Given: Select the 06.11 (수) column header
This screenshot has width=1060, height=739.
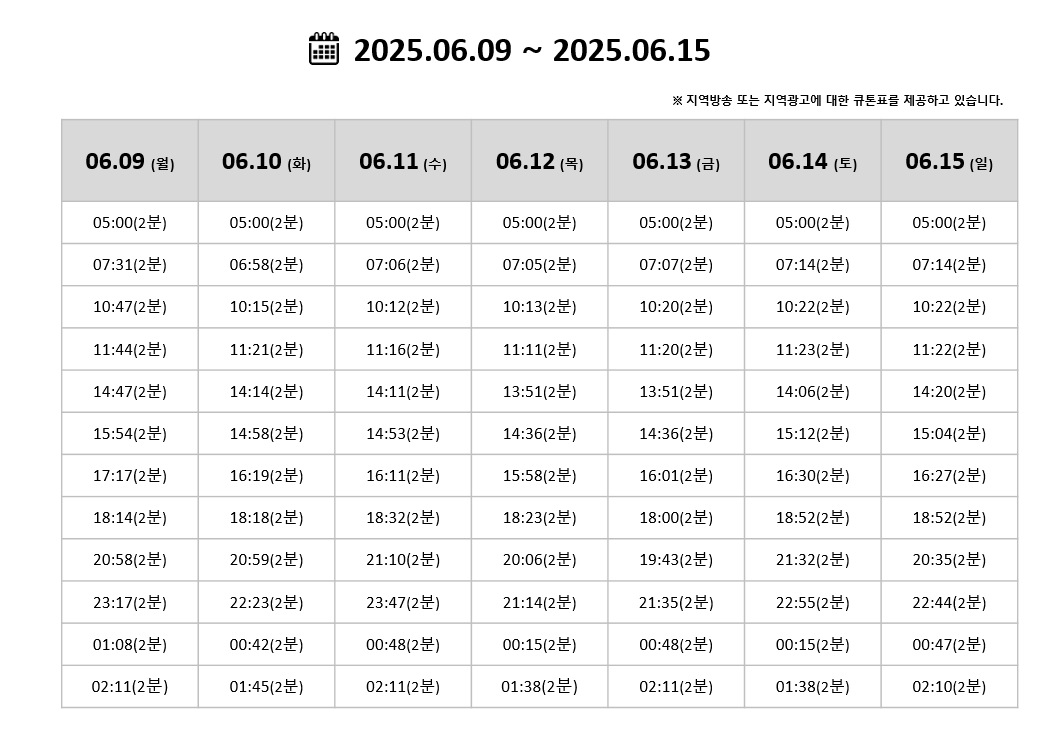Looking at the screenshot, I should click(x=403, y=162).
